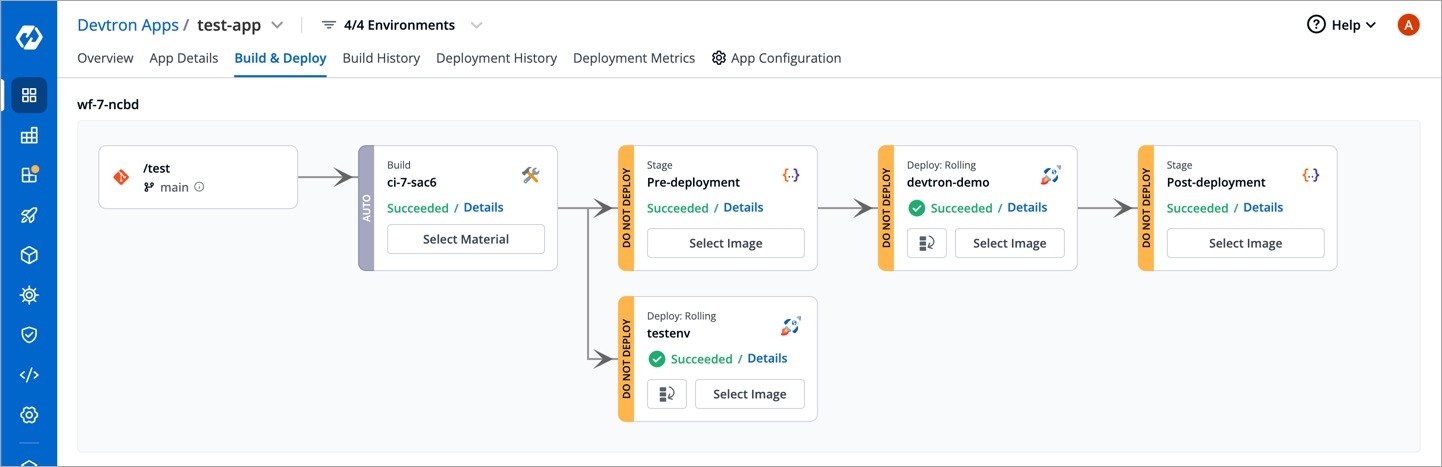Open the cube icon in the sidebar
Screen dimensions: 1442x467
[29, 255]
